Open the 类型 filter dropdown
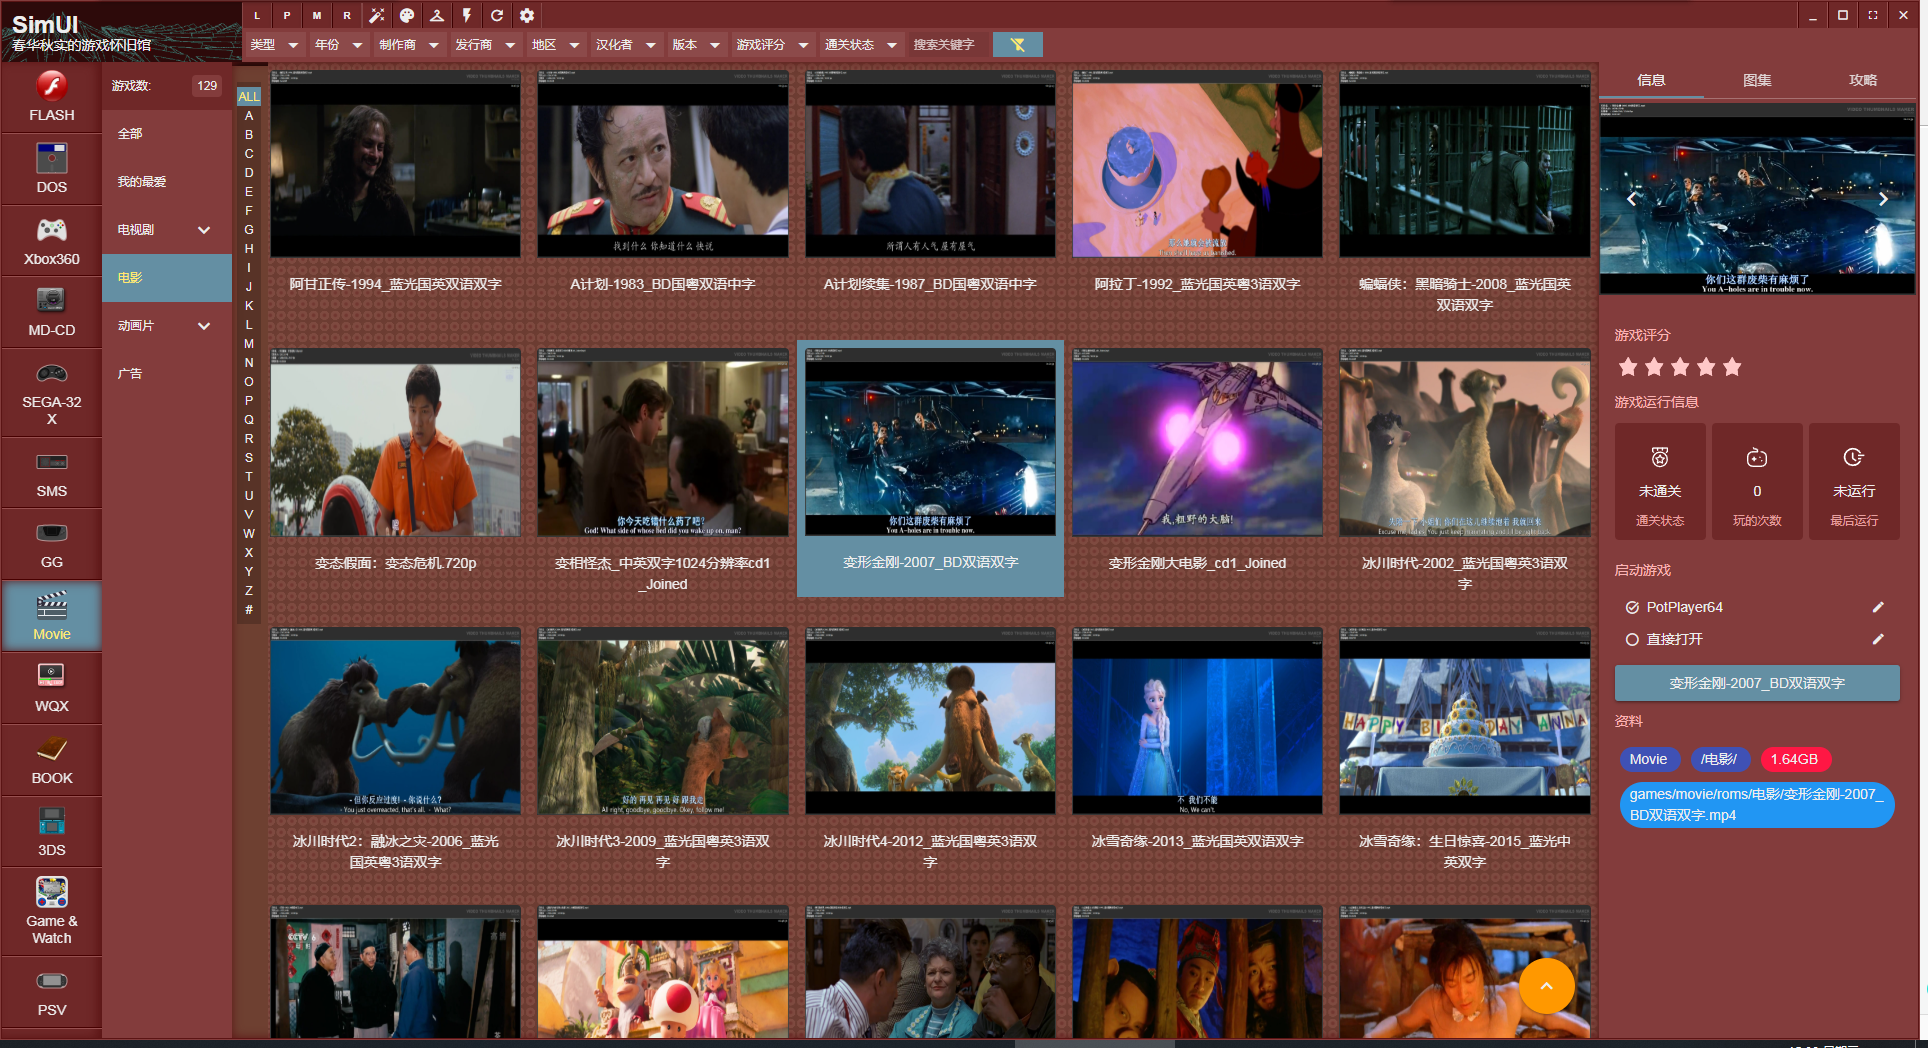1928x1048 pixels. 274,45
